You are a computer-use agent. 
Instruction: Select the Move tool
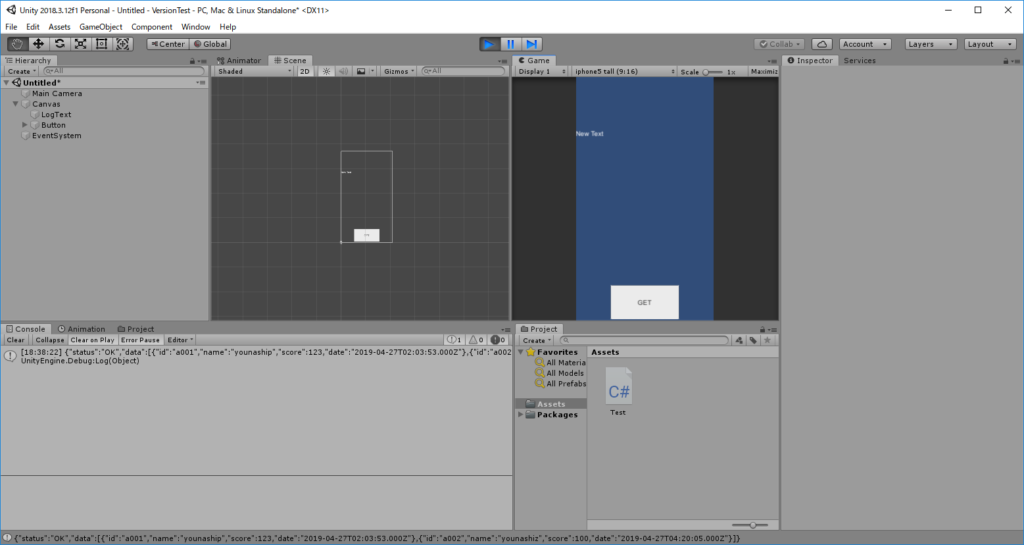(x=38, y=44)
